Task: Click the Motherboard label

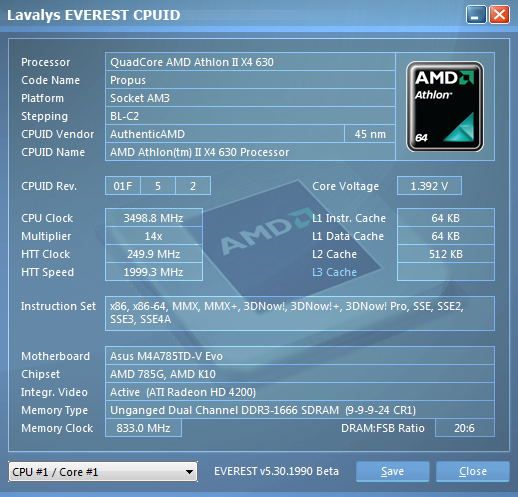Action: tap(55, 356)
